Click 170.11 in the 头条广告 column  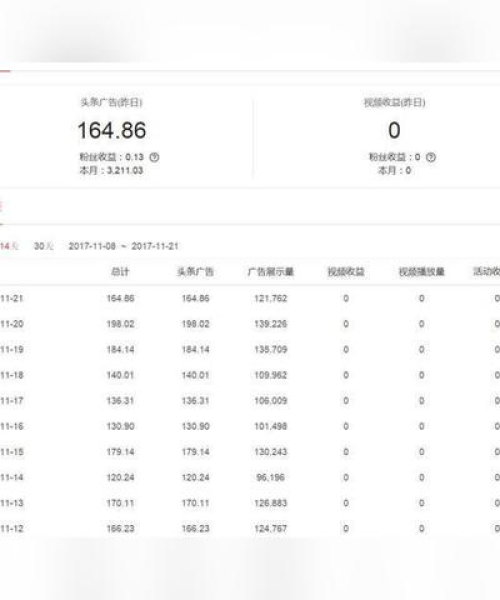pos(195,503)
